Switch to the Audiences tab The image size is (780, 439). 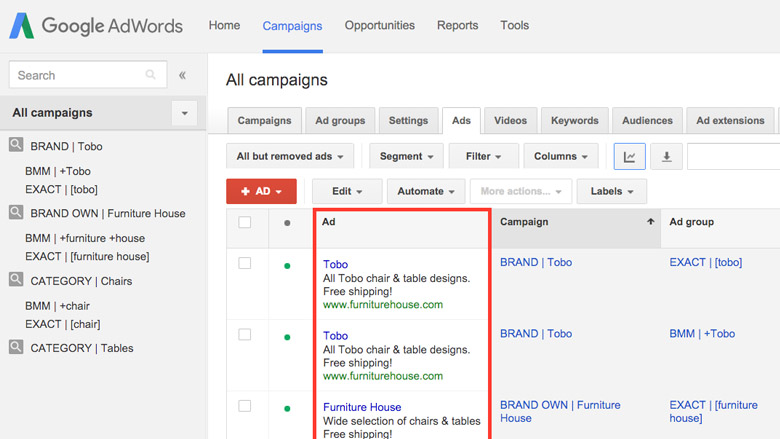[x=647, y=120]
